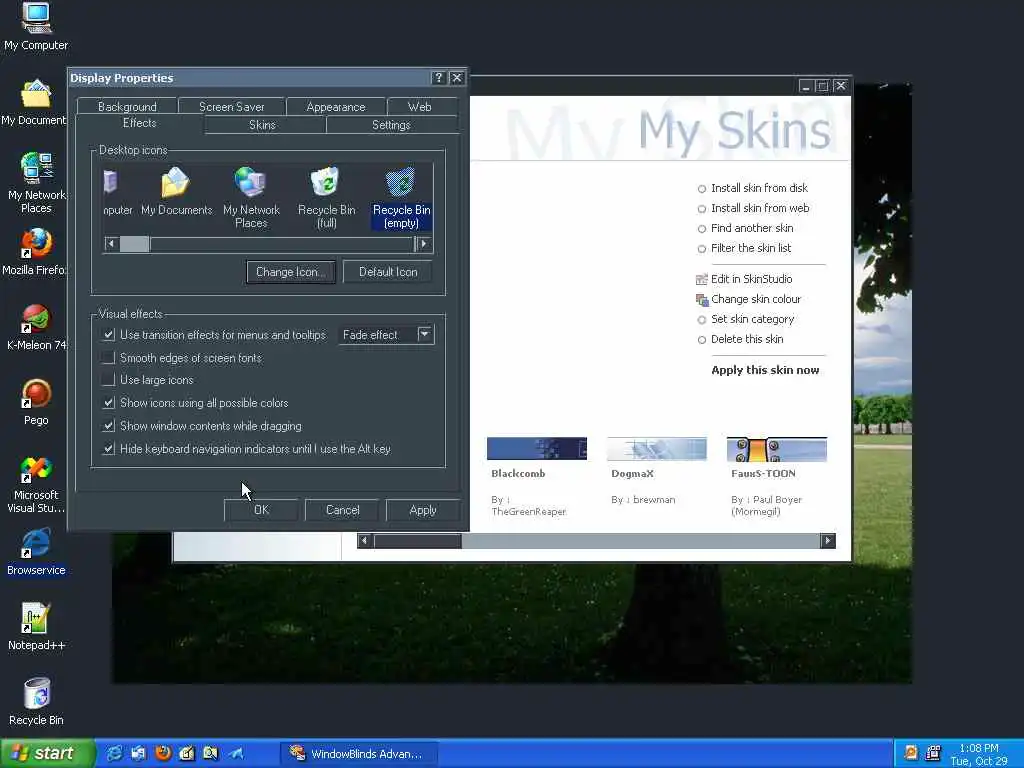Launch Mozilla Firefox desktop shortcut

pyautogui.click(x=34, y=252)
